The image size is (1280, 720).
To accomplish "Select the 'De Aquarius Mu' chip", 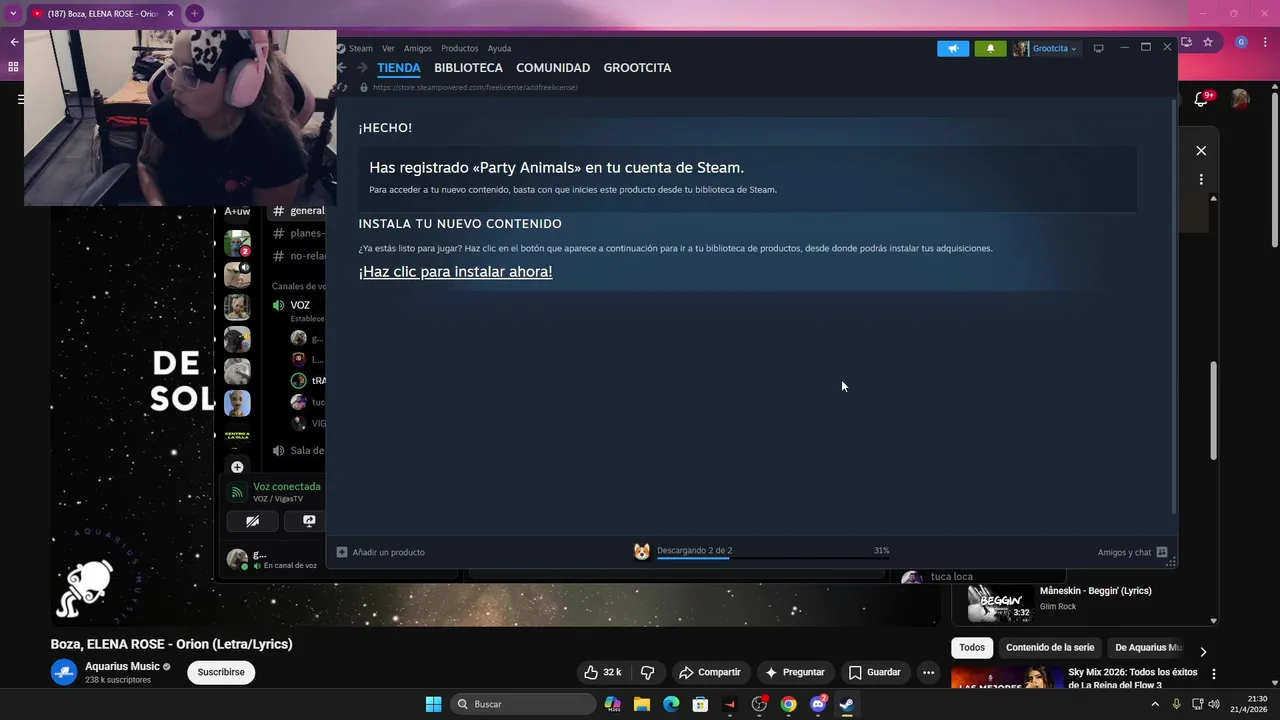I will click(1148, 647).
